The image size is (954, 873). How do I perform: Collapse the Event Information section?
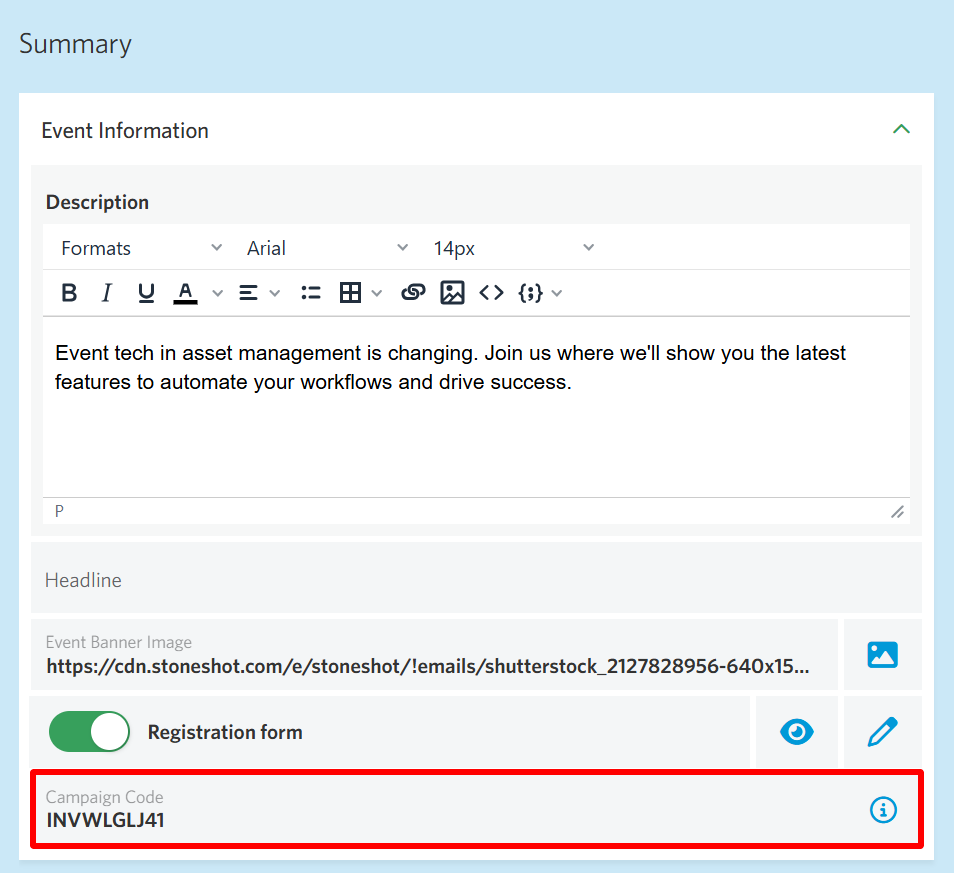click(901, 129)
